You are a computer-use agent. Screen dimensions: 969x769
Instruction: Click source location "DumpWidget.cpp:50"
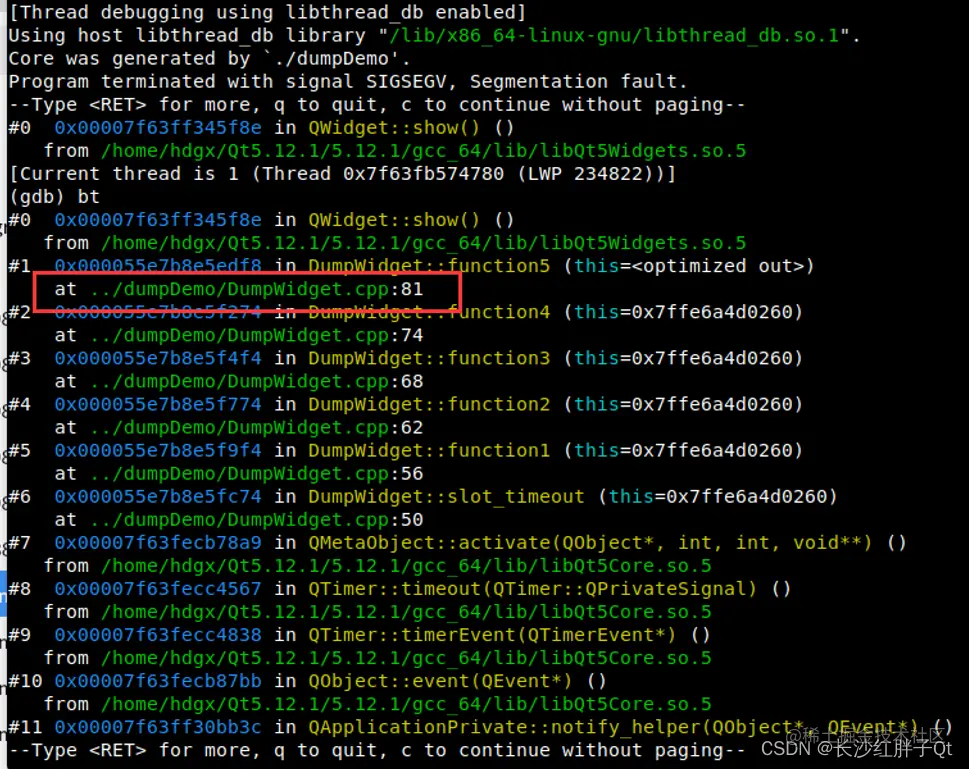325,519
